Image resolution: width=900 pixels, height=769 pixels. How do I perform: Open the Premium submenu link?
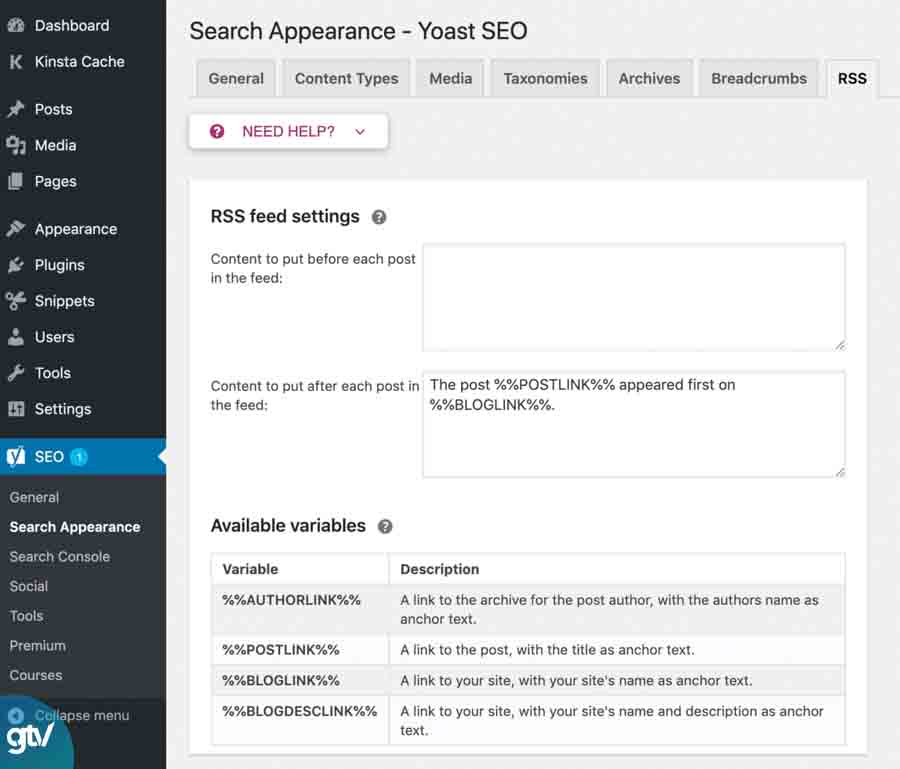37,645
